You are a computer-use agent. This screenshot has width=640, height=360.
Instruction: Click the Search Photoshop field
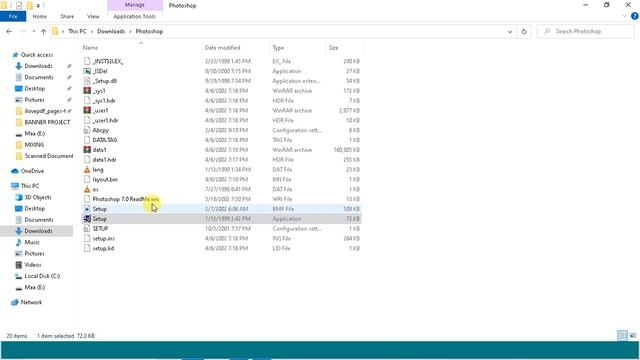[586, 31]
